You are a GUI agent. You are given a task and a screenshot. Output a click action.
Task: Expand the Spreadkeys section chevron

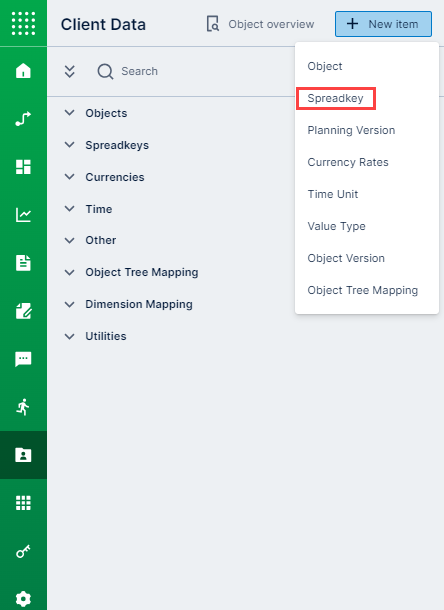[x=69, y=145]
